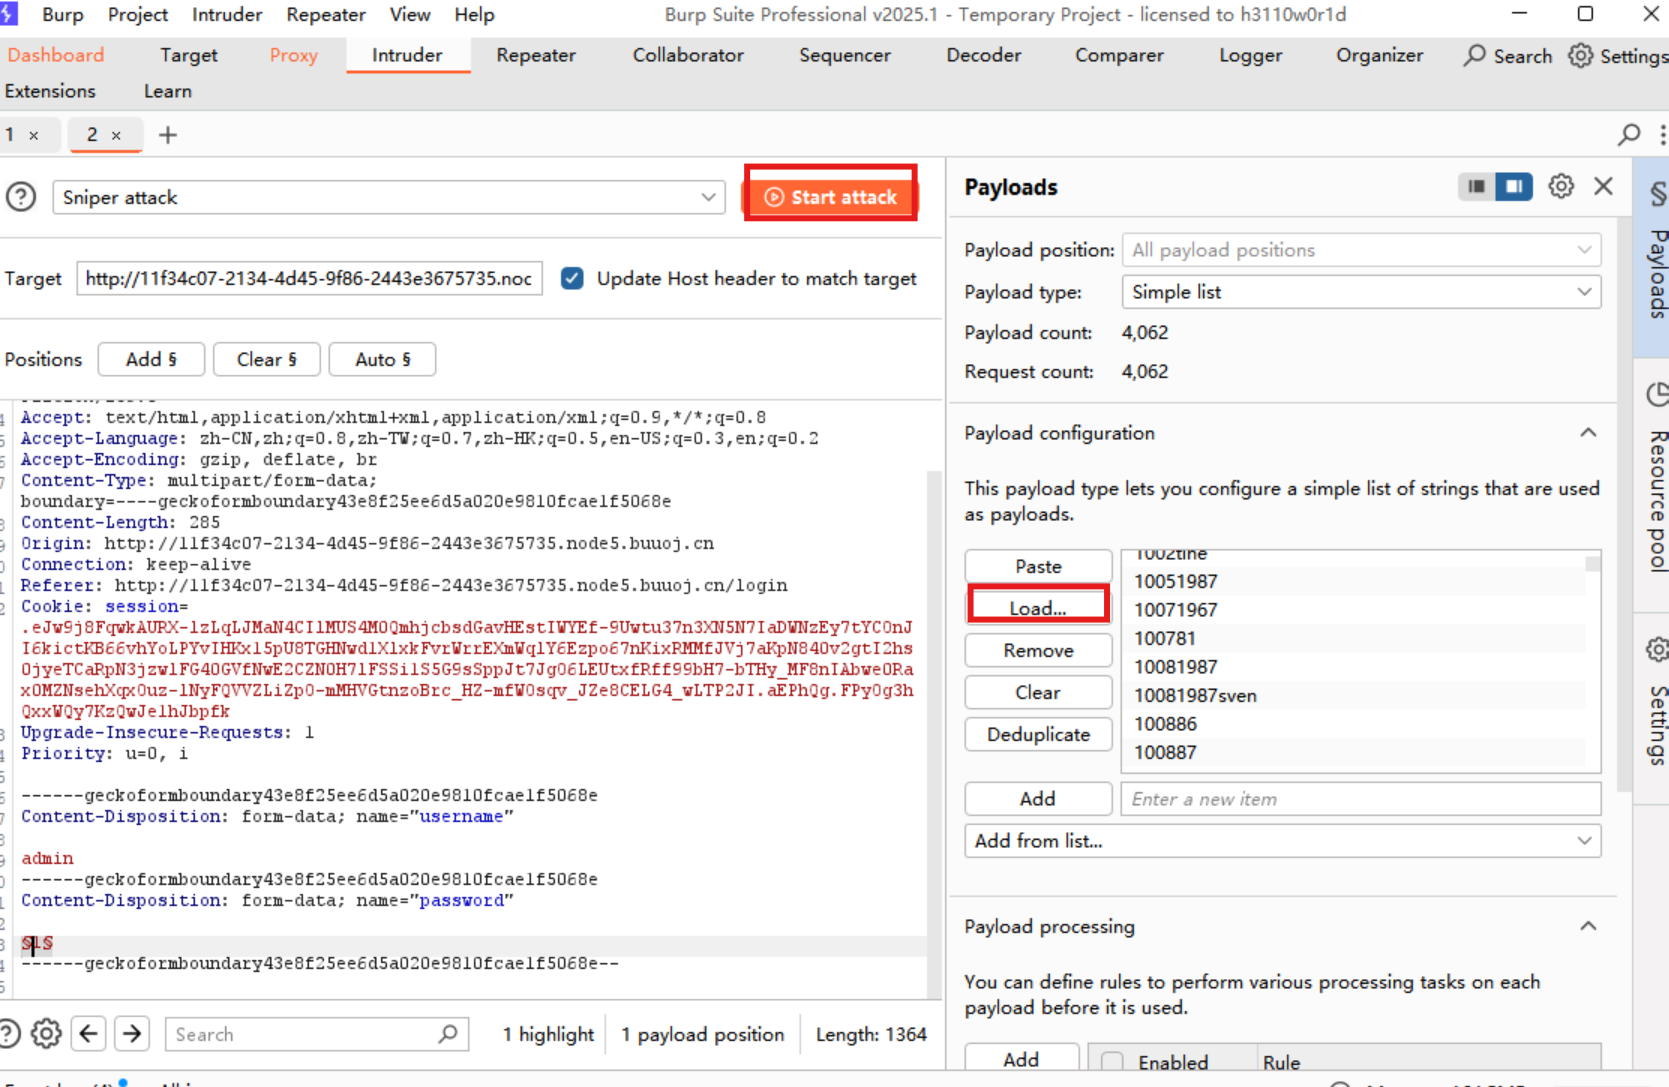Switch to the Decoder tab
Viewport: 1669px width, 1087px height.
[x=984, y=55]
